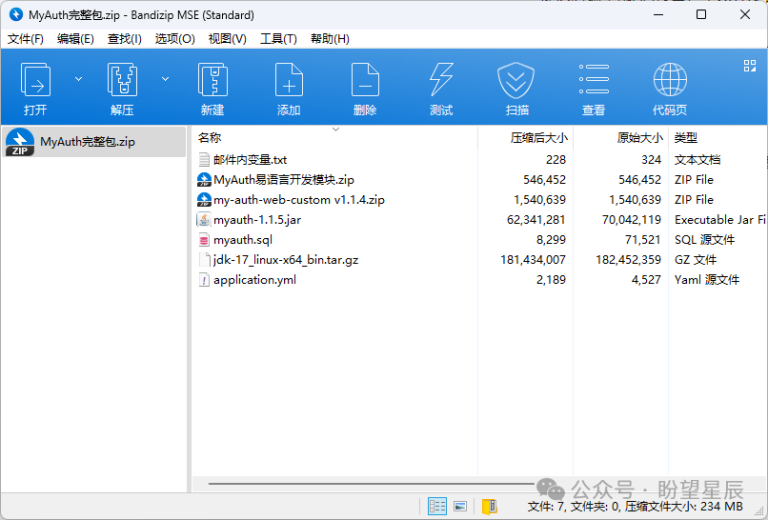Click the text file icon of 邮件内变量.txt
Screen dimensions: 768x520
click(204, 160)
